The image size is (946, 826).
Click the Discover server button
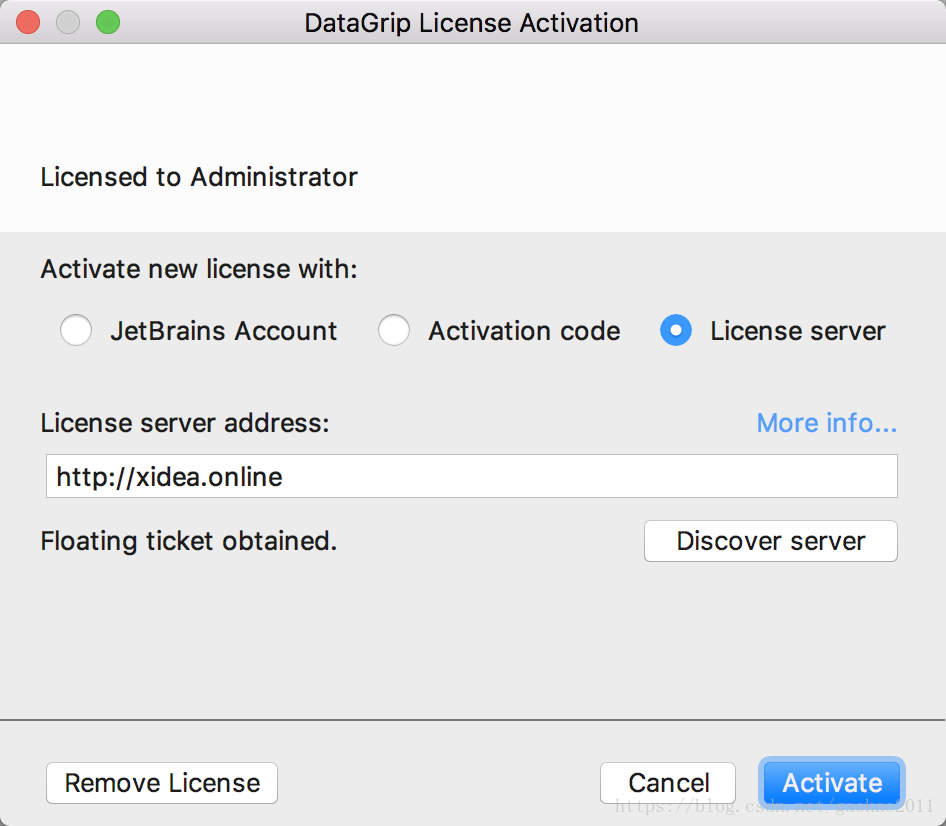tap(770, 541)
